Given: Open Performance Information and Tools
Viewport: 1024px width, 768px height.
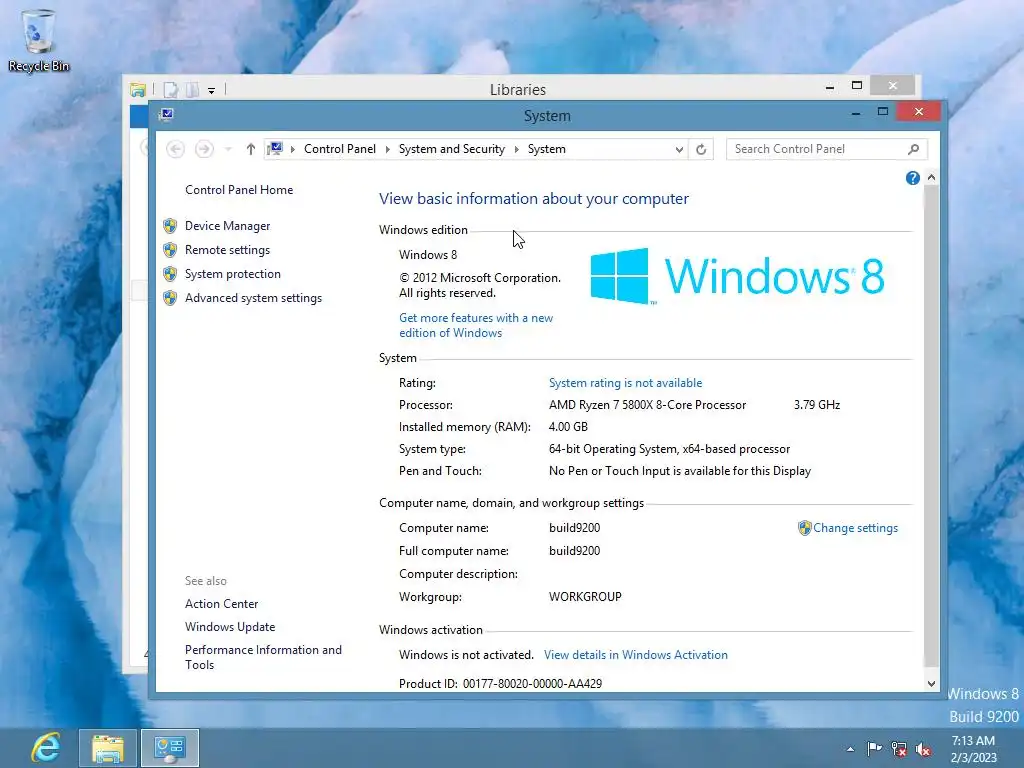Looking at the screenshot, I should (x=263, y=658).
